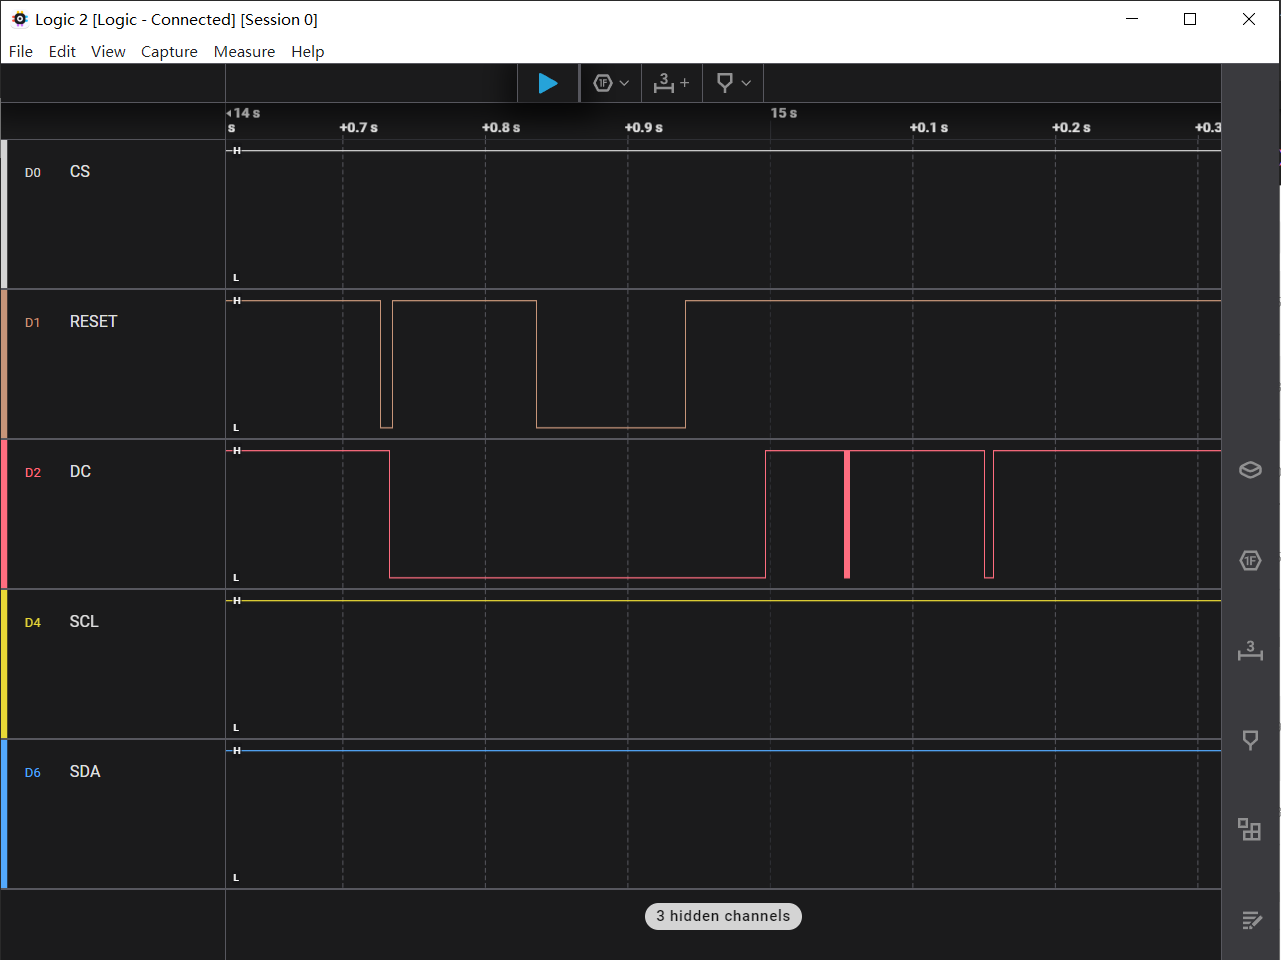Click the analyzer hexagon icon in top toolbar
This screenshot has height=960, width=1281.
[603, 83]
